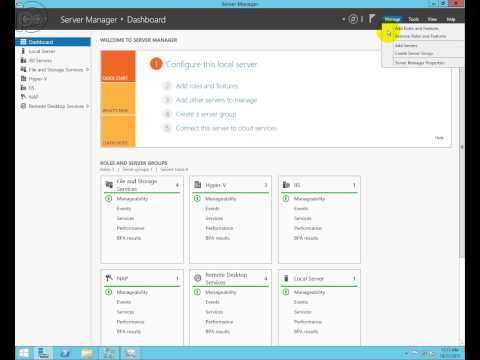Select All Servers in the left pane
The image size is (480, 360).
click(x=40, y=60)
